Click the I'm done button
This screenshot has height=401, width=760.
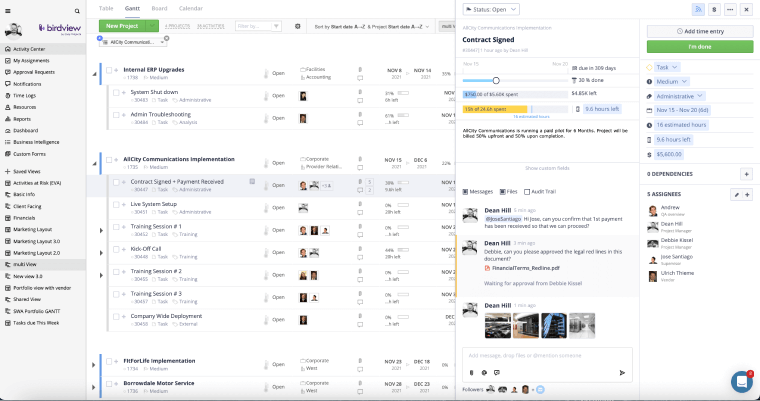tap(700, 47)
